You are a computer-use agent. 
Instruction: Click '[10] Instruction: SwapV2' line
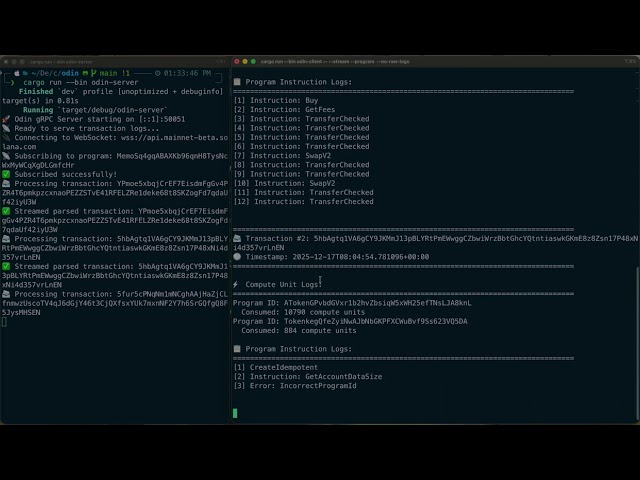click(x=284, y=183)
